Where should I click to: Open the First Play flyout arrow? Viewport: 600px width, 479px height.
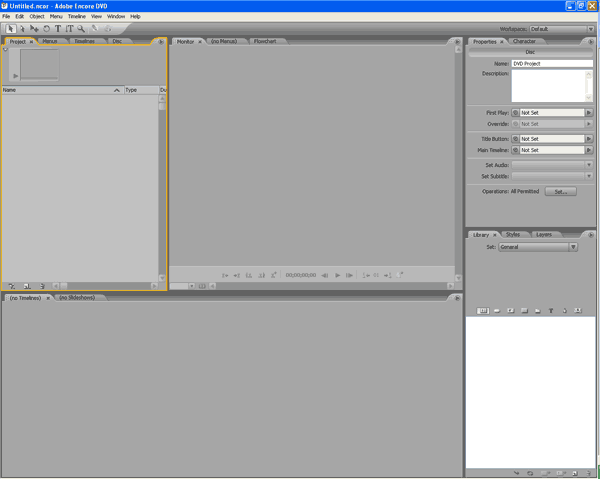(x=589, y=113)
